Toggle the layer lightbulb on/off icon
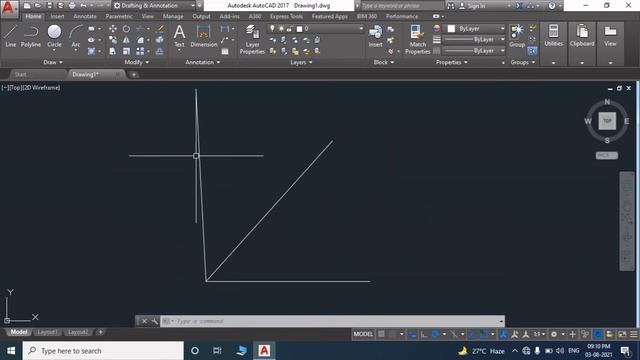 272,29
